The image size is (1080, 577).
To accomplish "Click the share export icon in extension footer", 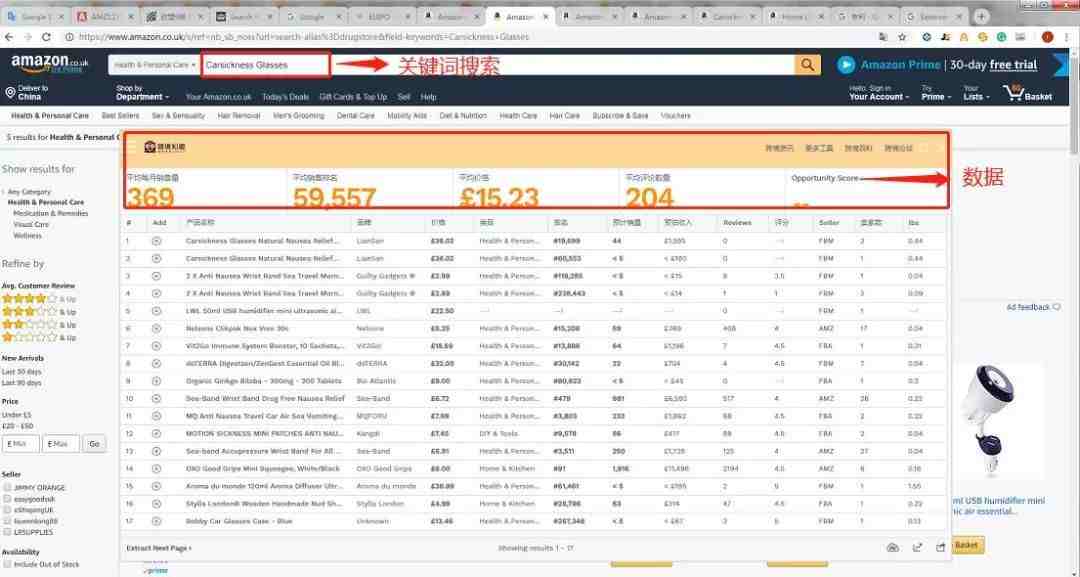I will [x=941, y=547].
